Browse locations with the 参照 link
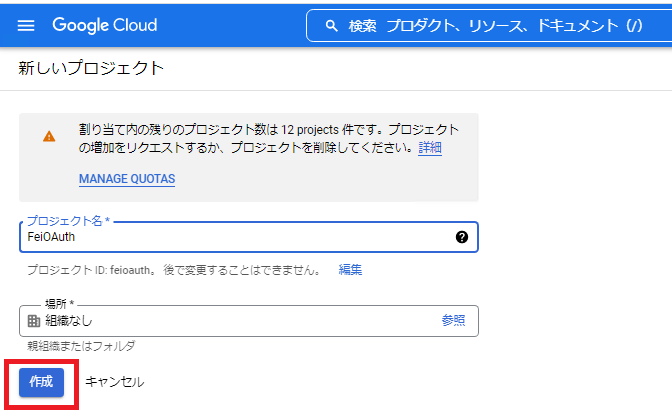Screen dimensions: 672x417 point(453,321)
